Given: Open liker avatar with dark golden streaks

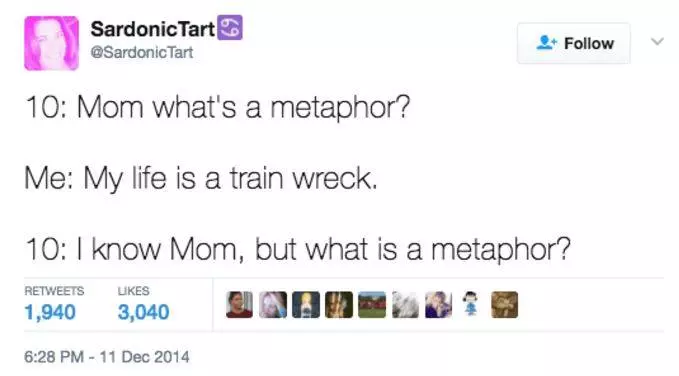Looking at the screenshot, I should pyautogui.click(x=339, y=305).
